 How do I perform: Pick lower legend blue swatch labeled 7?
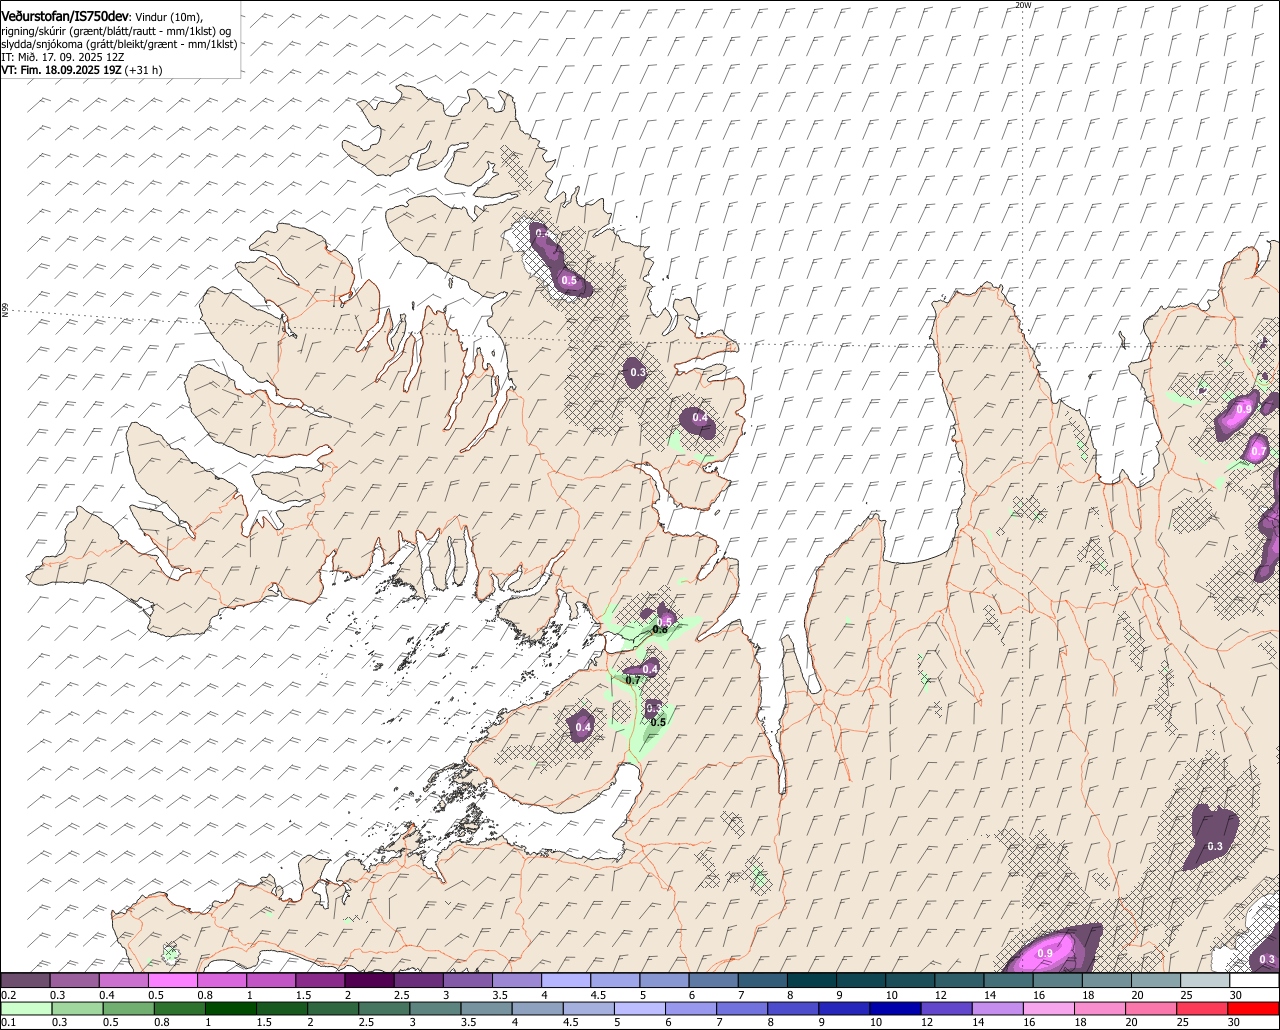pos(742,1008)
